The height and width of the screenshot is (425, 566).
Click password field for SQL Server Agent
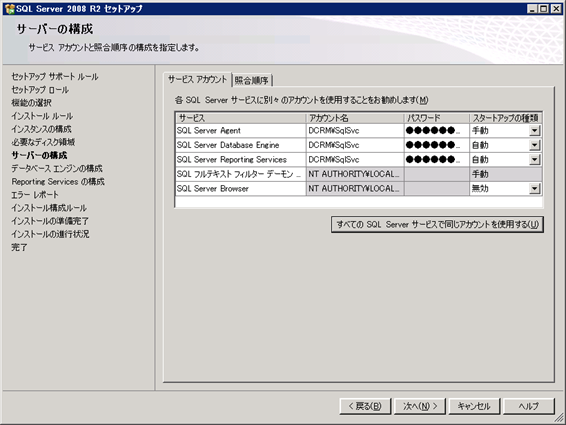pyautogui.click(x=436, y=131)
